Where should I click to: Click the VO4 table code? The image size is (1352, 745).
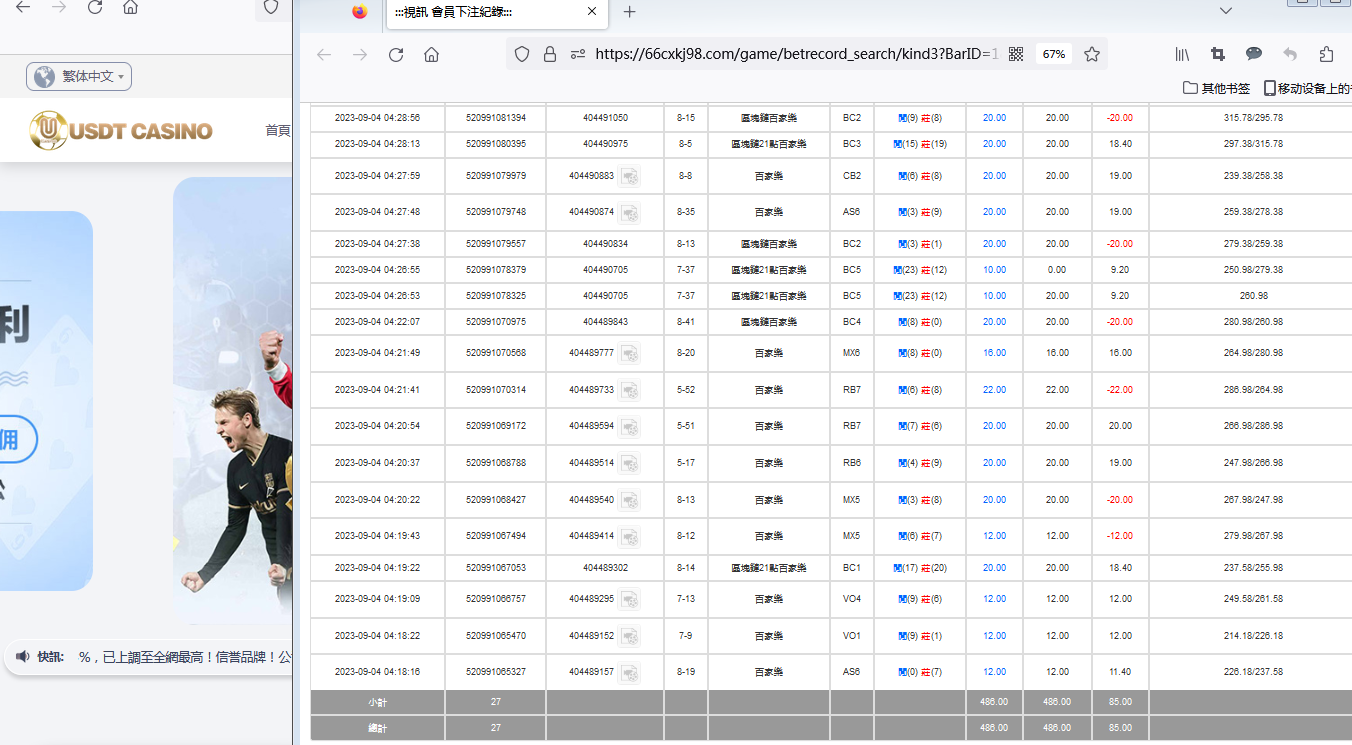point(851,599)
